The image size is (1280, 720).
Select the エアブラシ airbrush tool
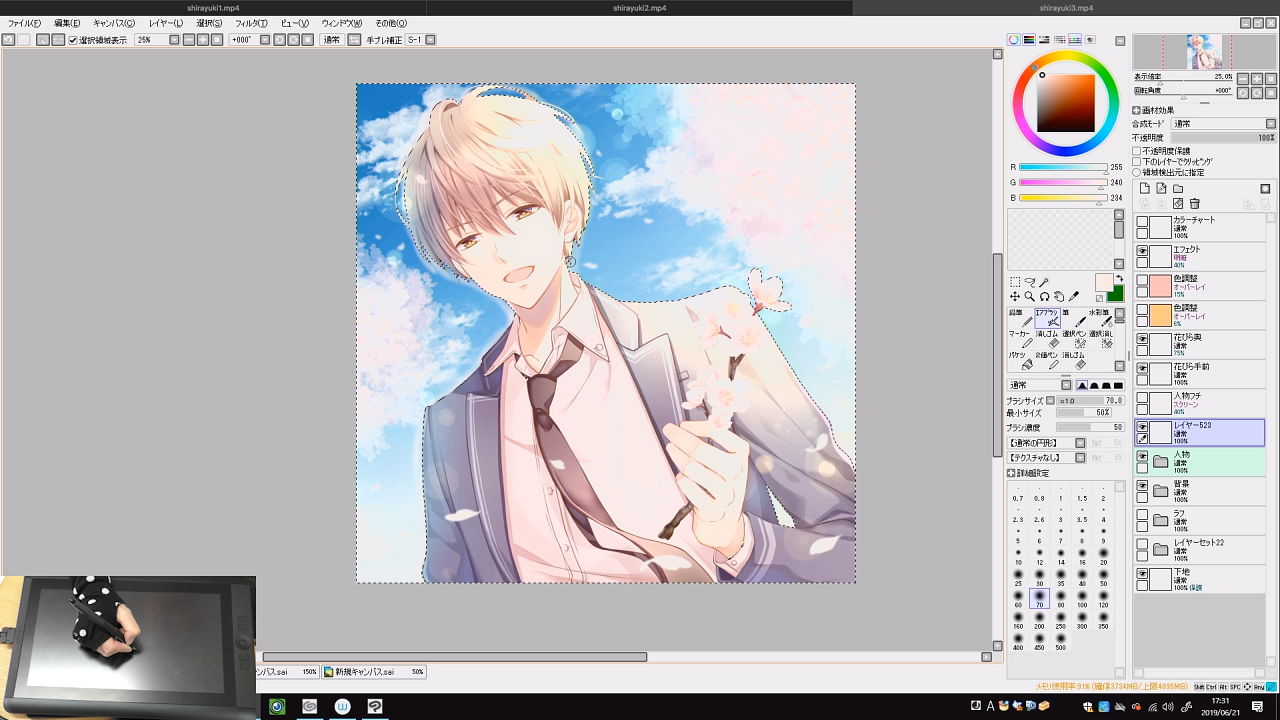point(1047,318)
